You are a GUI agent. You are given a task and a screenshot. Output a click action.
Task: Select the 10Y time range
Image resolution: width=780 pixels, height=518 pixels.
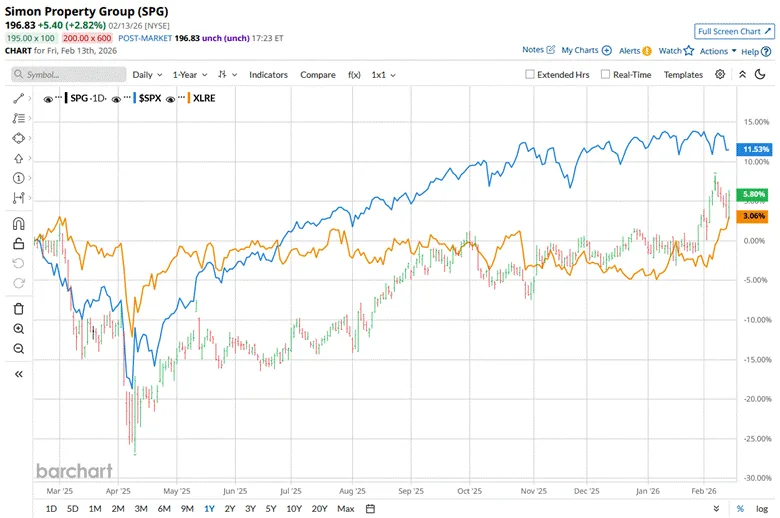coord(294,509)
